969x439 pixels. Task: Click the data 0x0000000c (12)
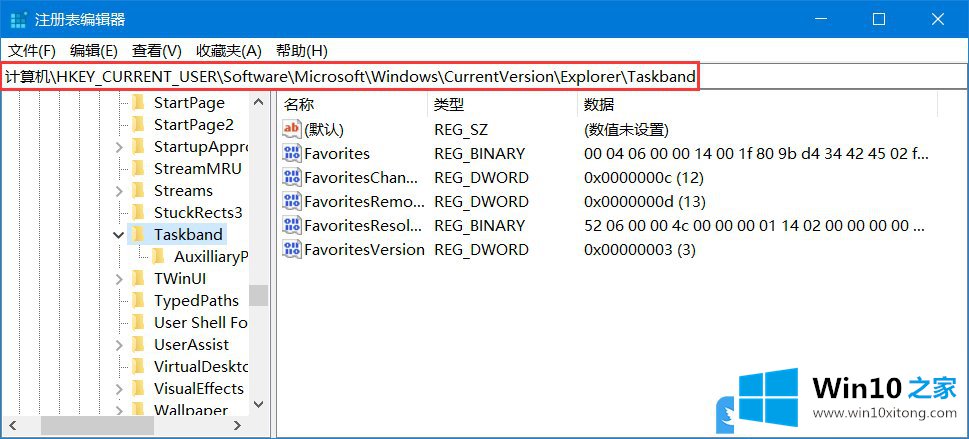pyautogui.click(x=644, y=177)
